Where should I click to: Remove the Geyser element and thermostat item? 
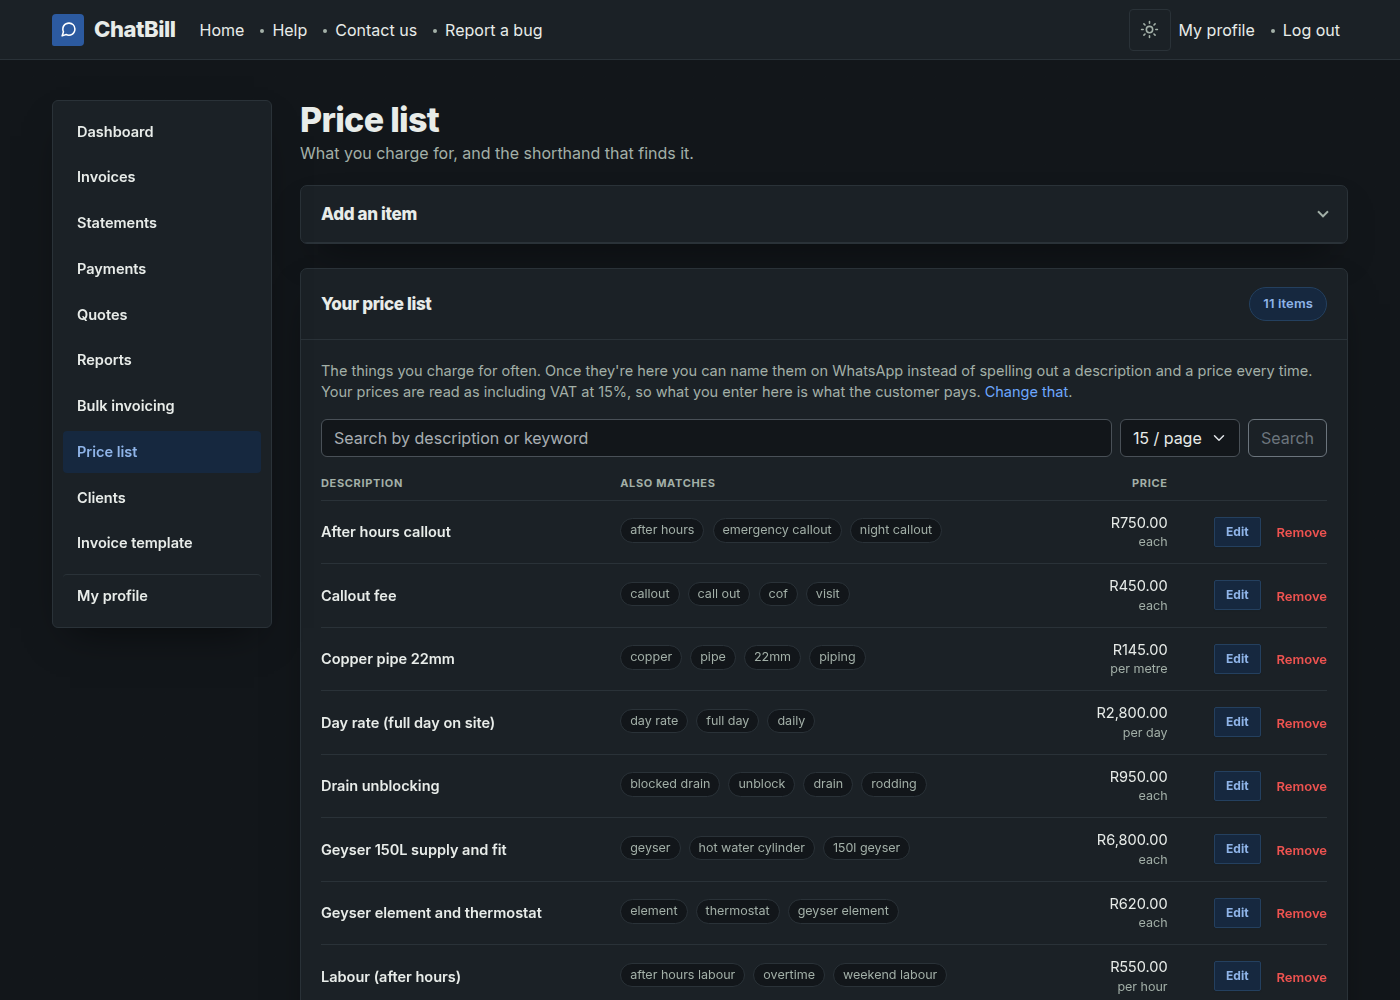(x=1301, y=913)
